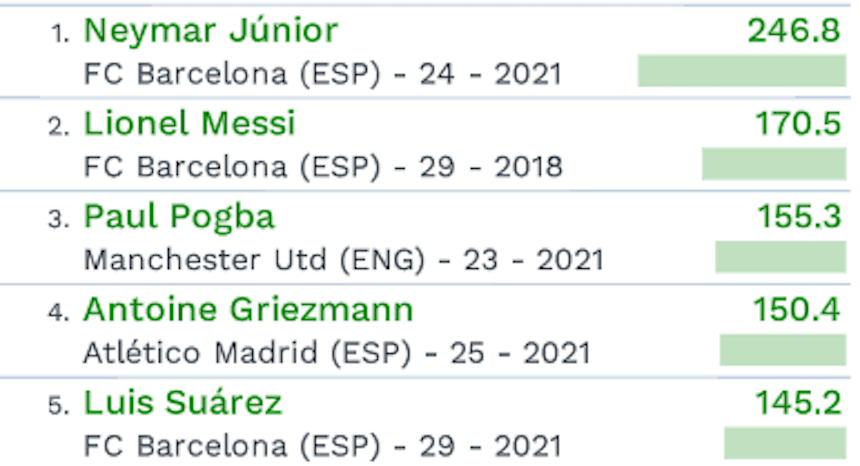860x466 pixels.
Task: Click Messi's 170.5 value figure
Action: 797,124
